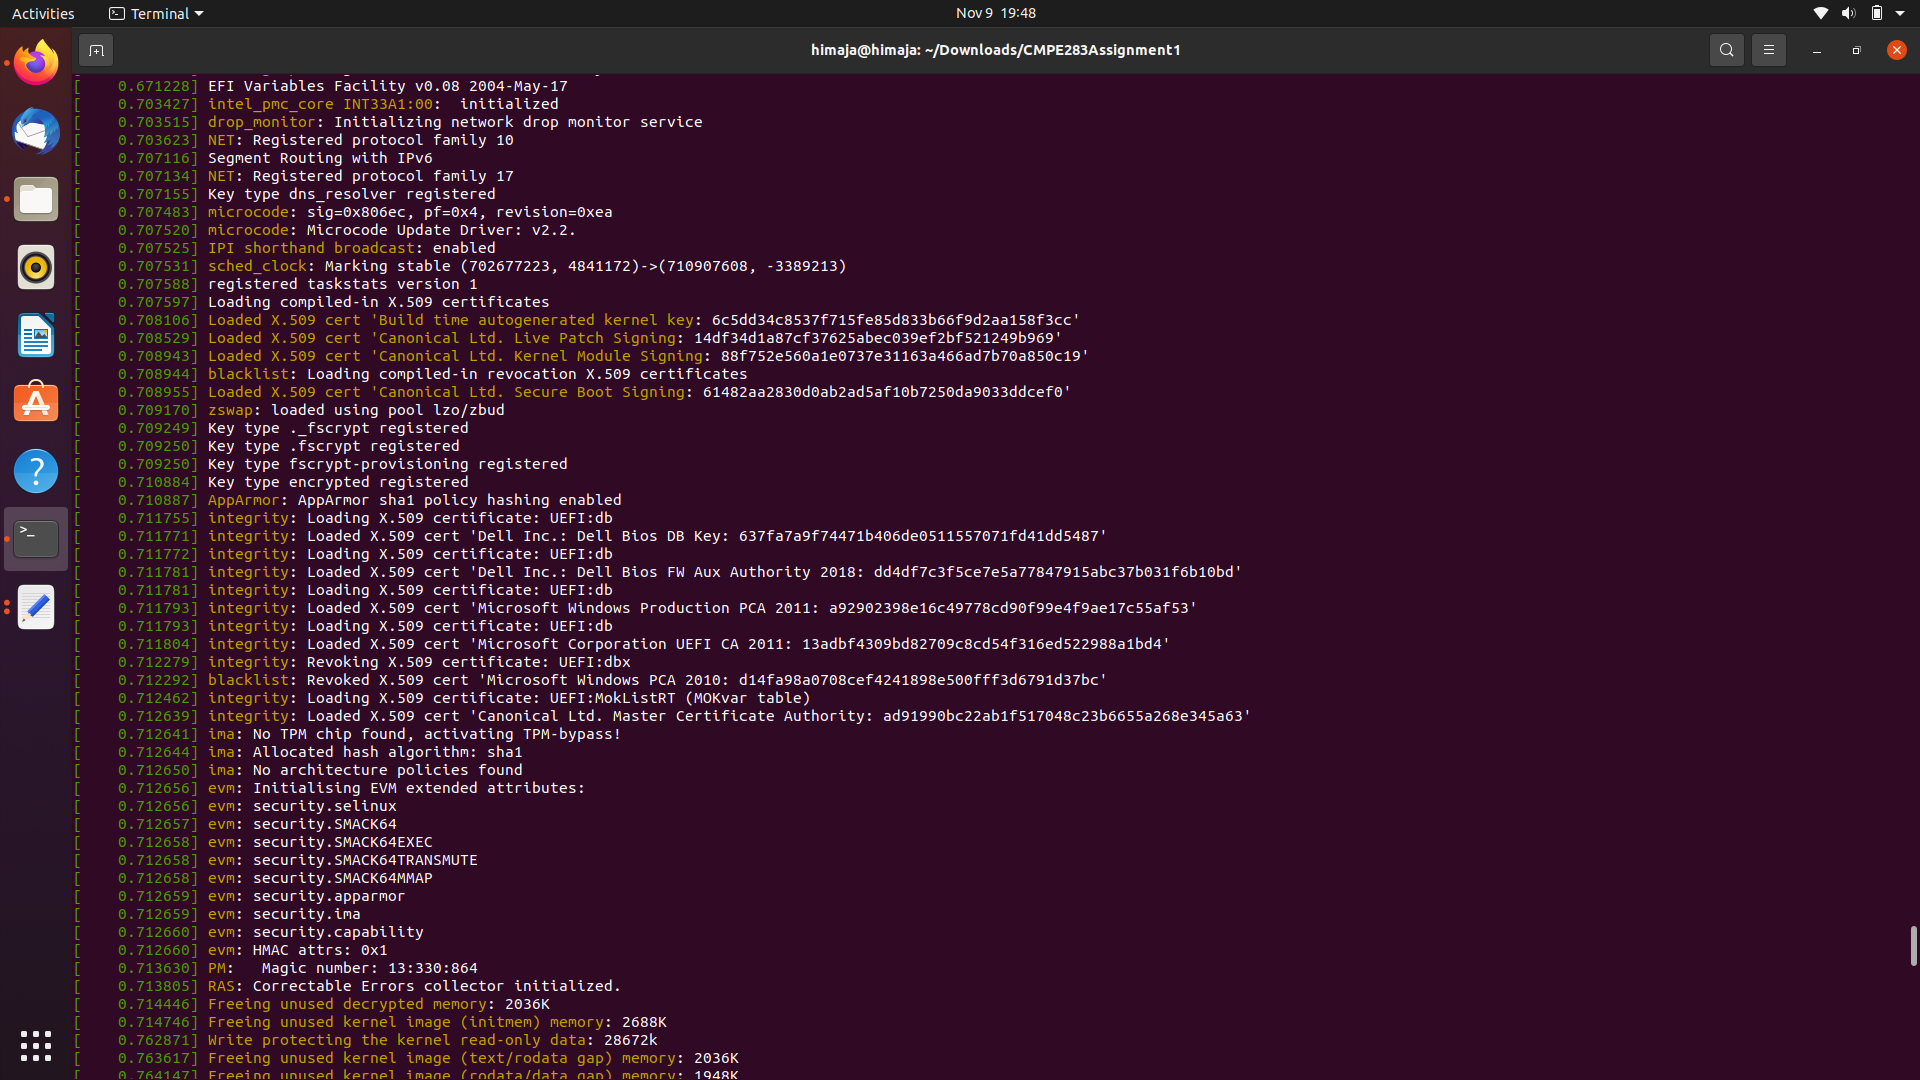Open Thunderbird mail from the dock
1920x1080 pixels.
[36, 131]
